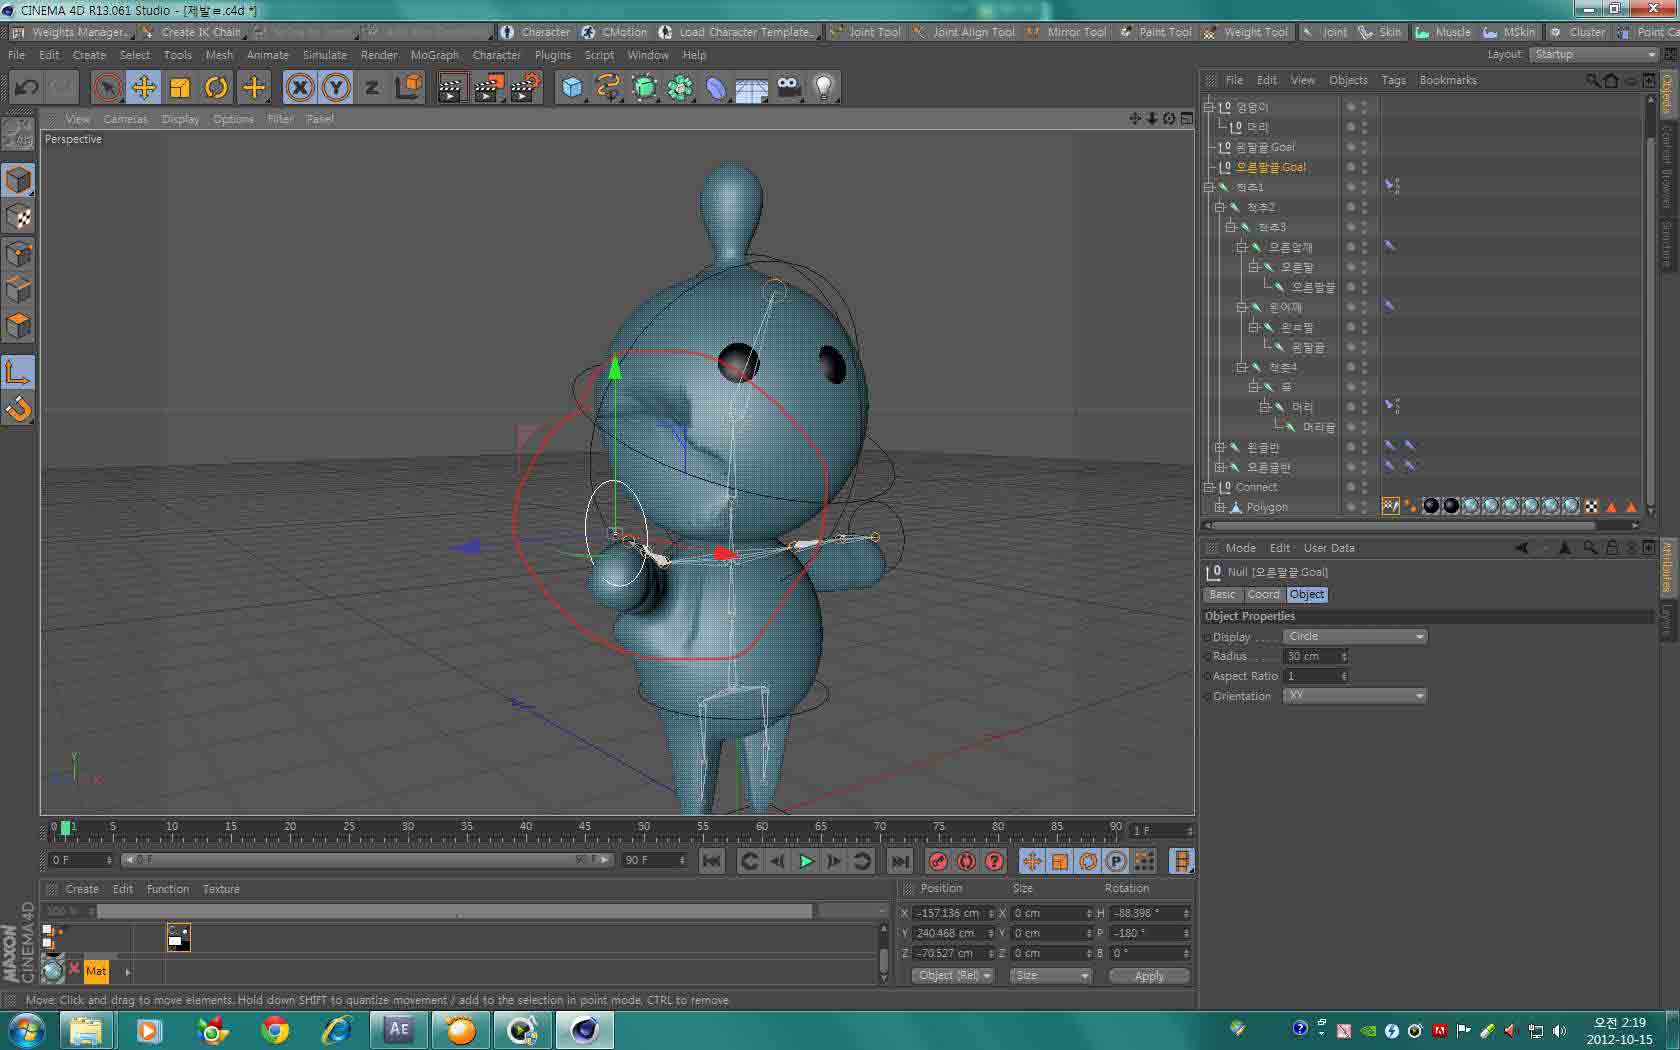Enable Snap magnet icon in left sidebar
This screenshot has width=1680, height=1050.
coord(18,409)
